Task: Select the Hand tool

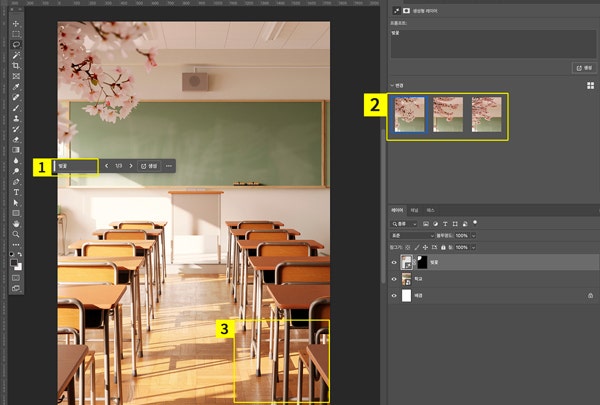Action: (16, 224)
